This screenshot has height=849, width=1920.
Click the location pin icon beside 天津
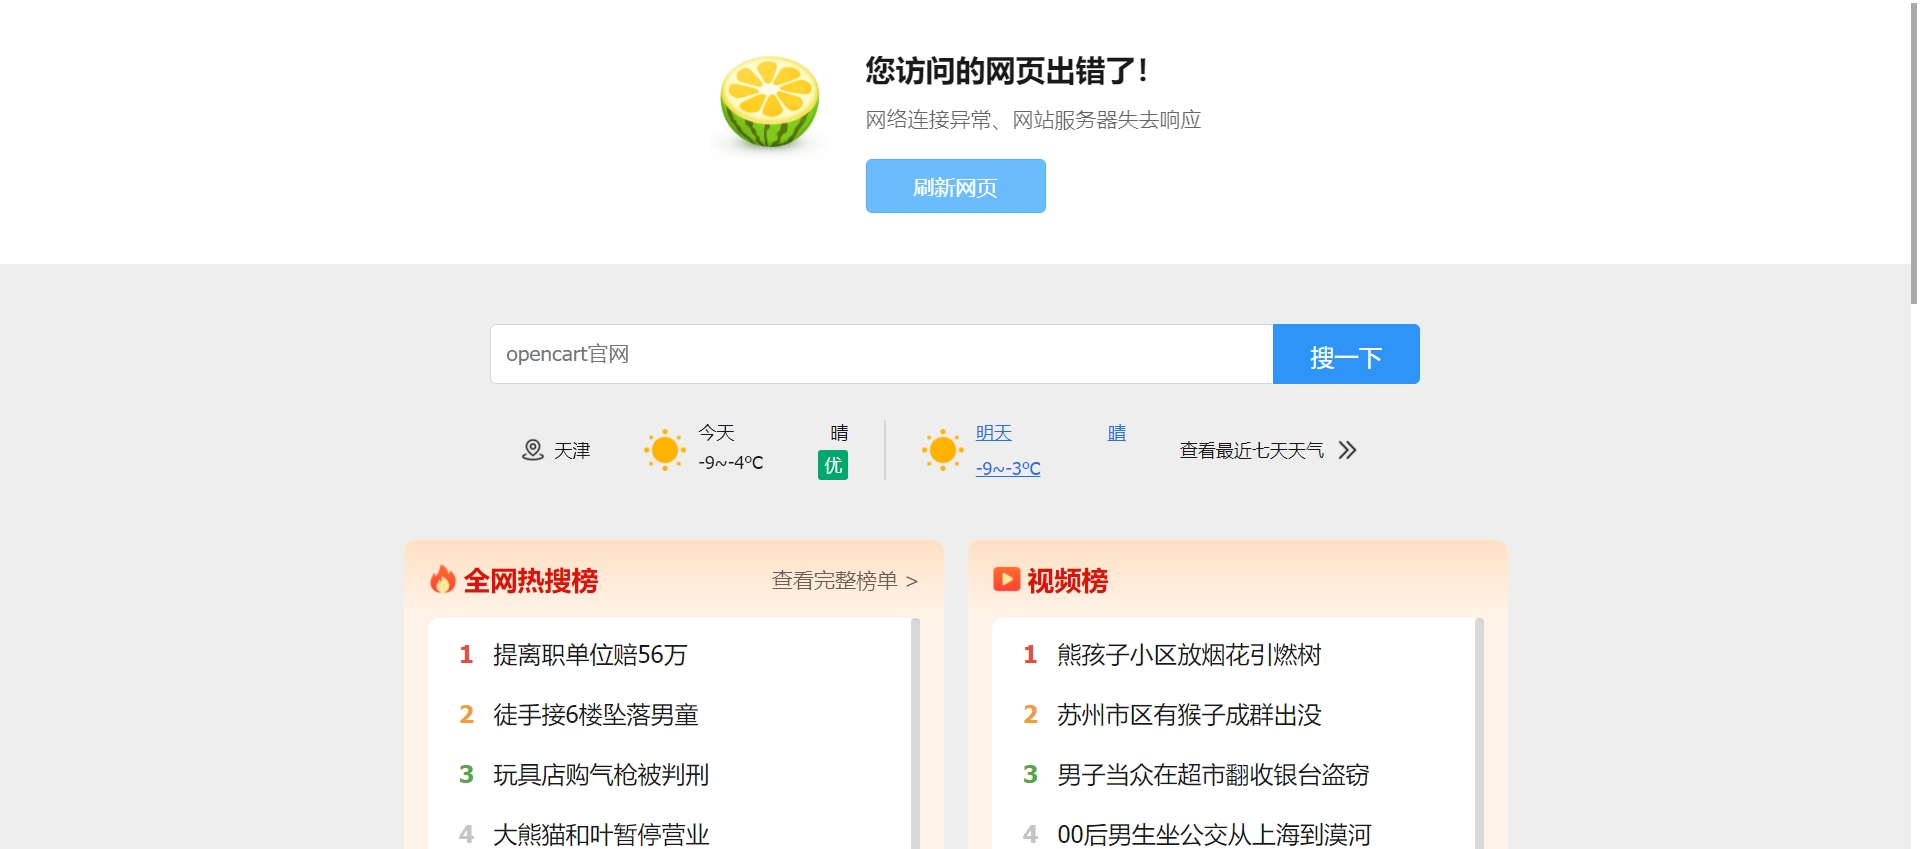coord(533,450)
